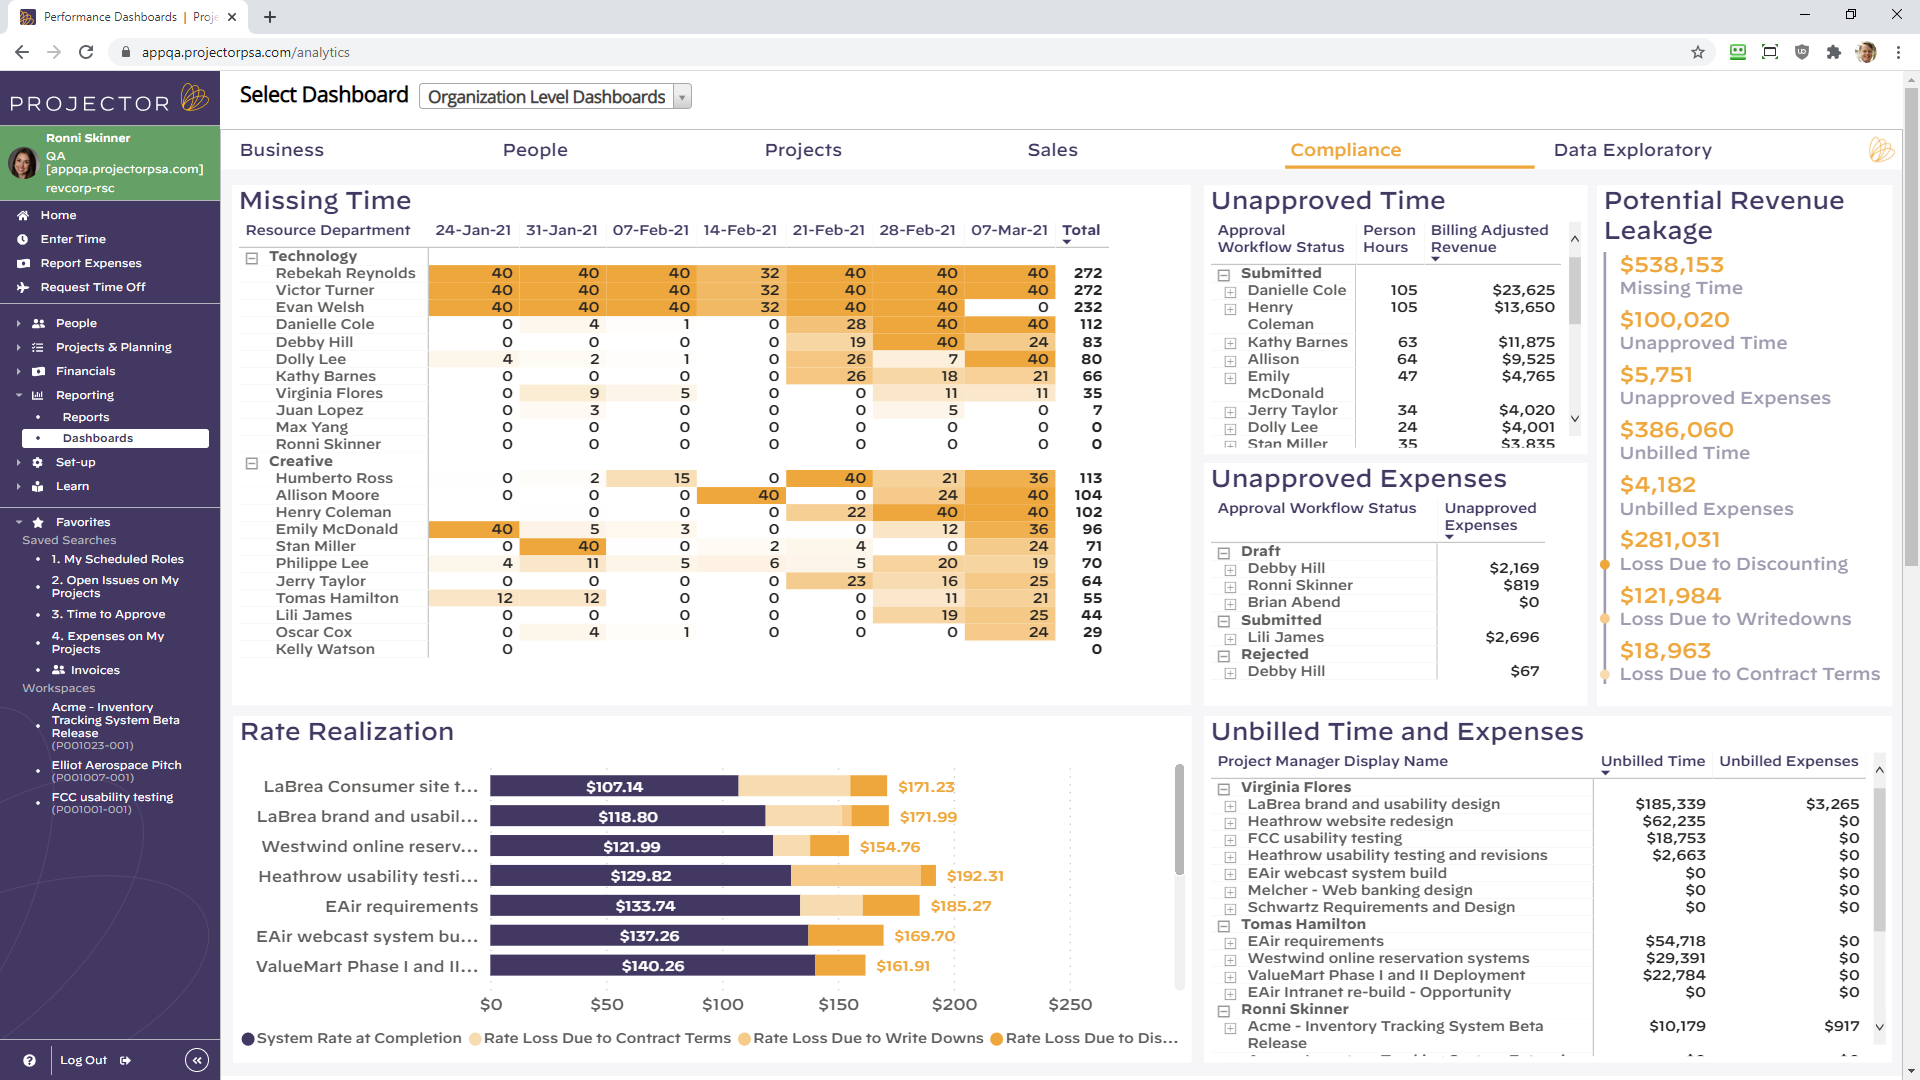Open the Data Exploratory tab
The height and width of the screenshot is (1080, 1920).
pyautogui.click(x=1632, y=150)
